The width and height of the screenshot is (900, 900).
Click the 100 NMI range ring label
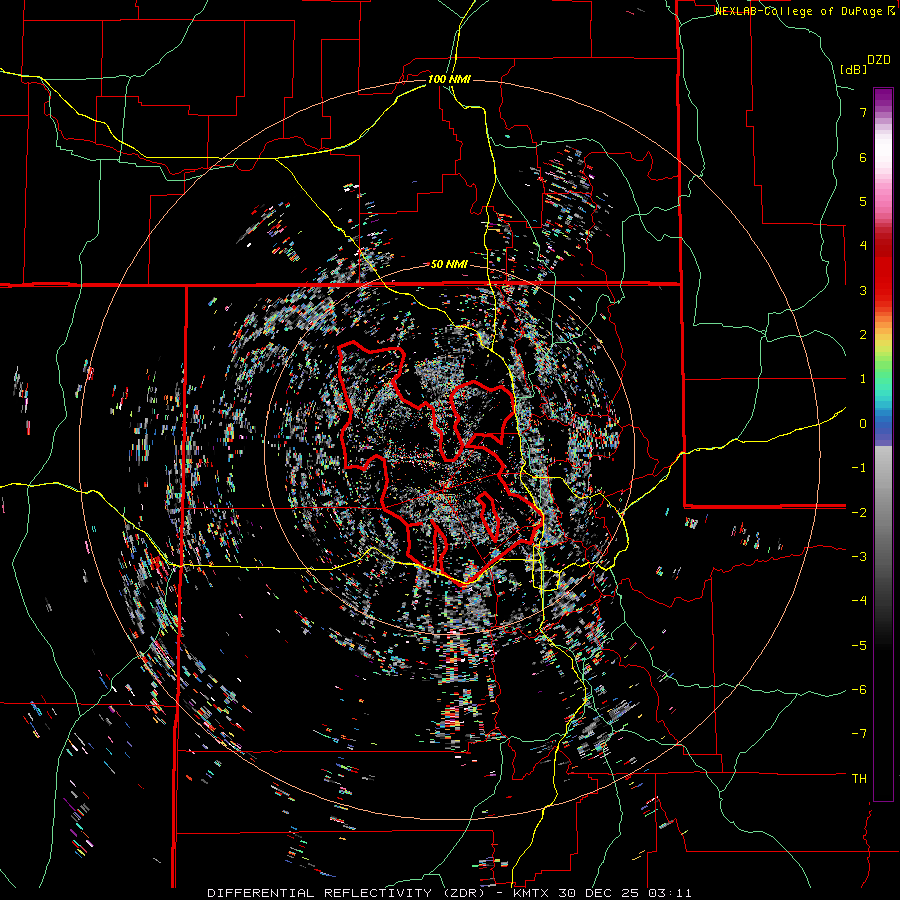(x=449, y=79)
